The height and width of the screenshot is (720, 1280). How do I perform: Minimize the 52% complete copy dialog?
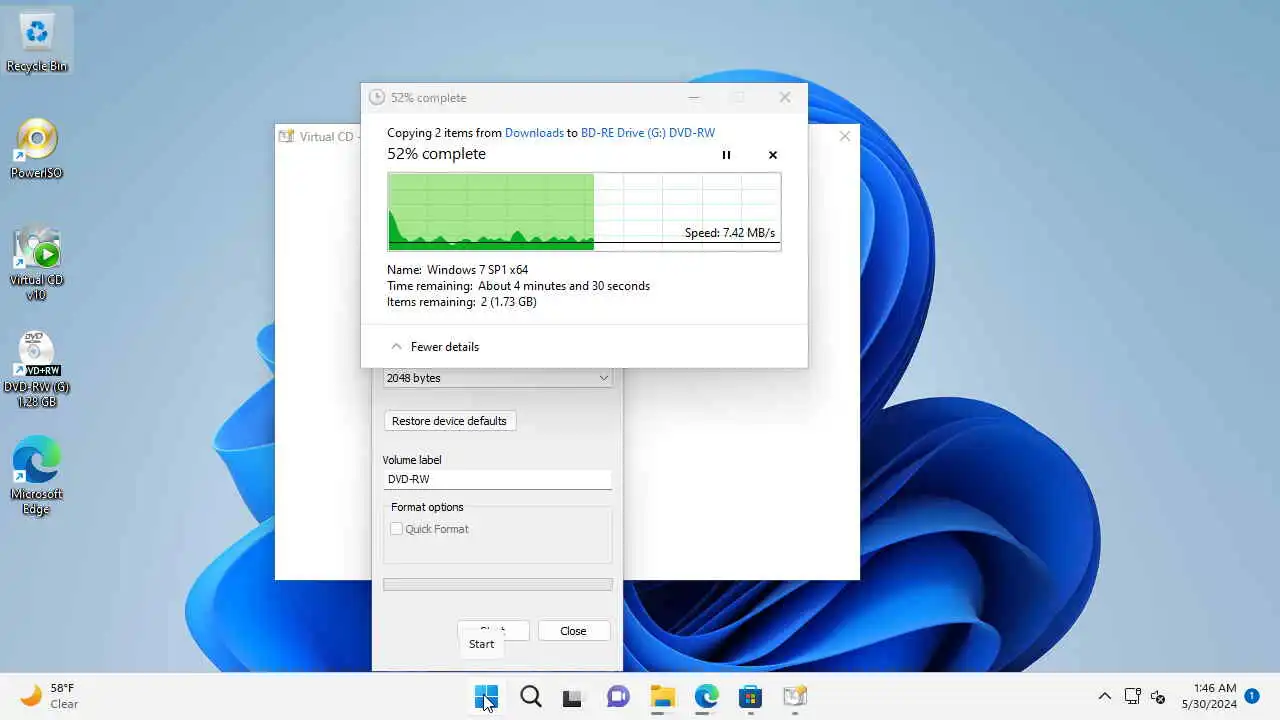(694, 98)
